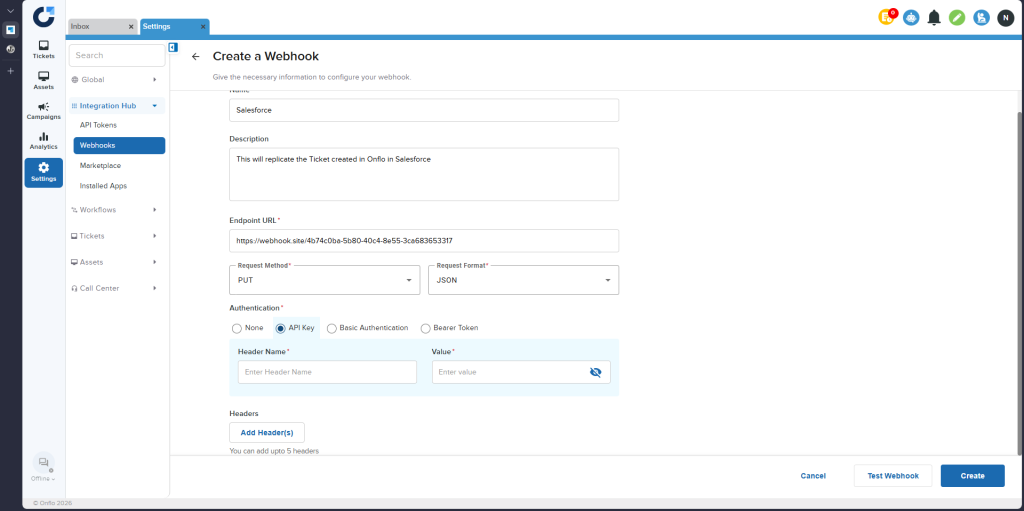Focus the settings Search field
This screenshot has height=511, width=1024.
(x=117, y=56)
